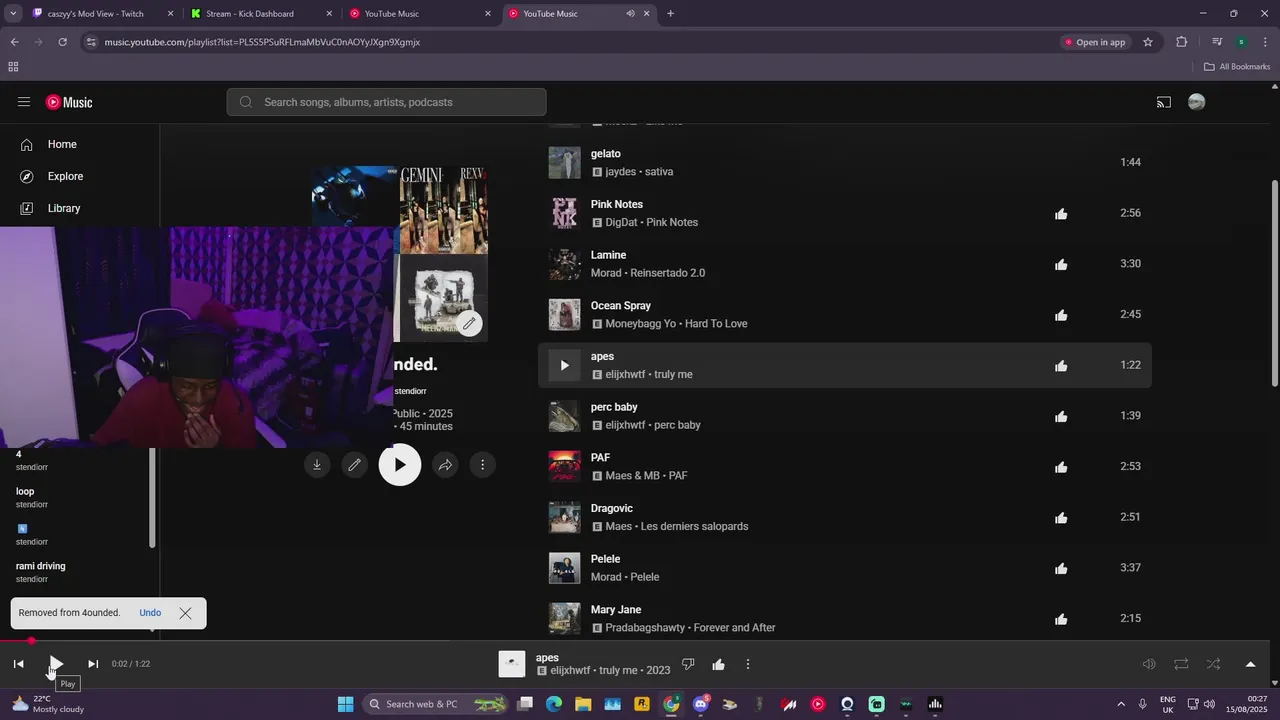Viewport: 1280px width, 720px height.
Task: Dismiss the Removed from 4ounded notification
Action: [x=185, y=613]
